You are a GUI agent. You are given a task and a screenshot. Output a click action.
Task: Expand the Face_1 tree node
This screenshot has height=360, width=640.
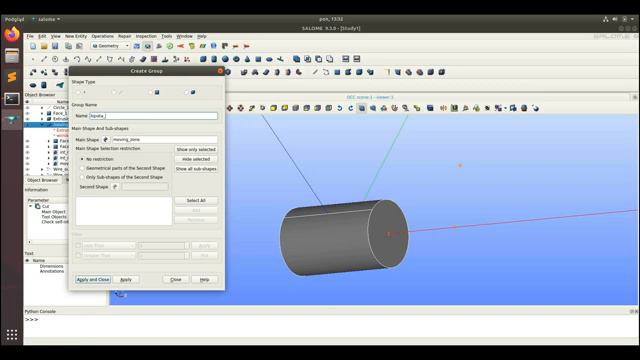pos(42,113)
